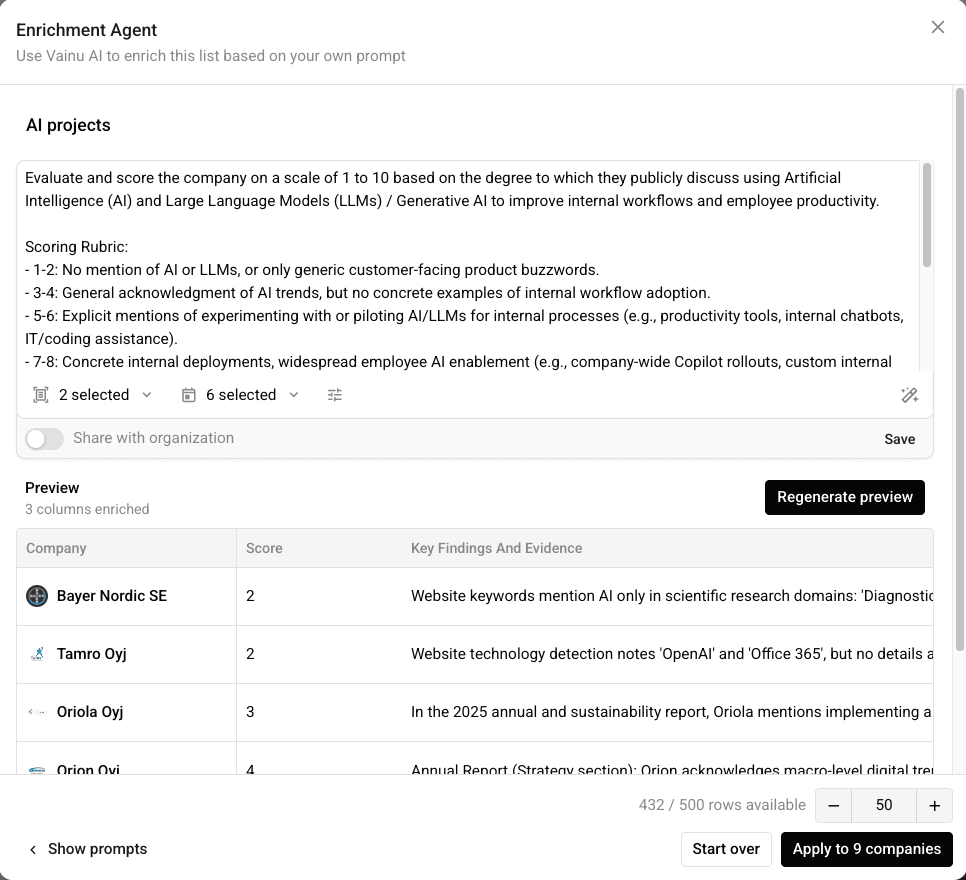Click the magic wand improve prompt icon

tap(909, 395)
